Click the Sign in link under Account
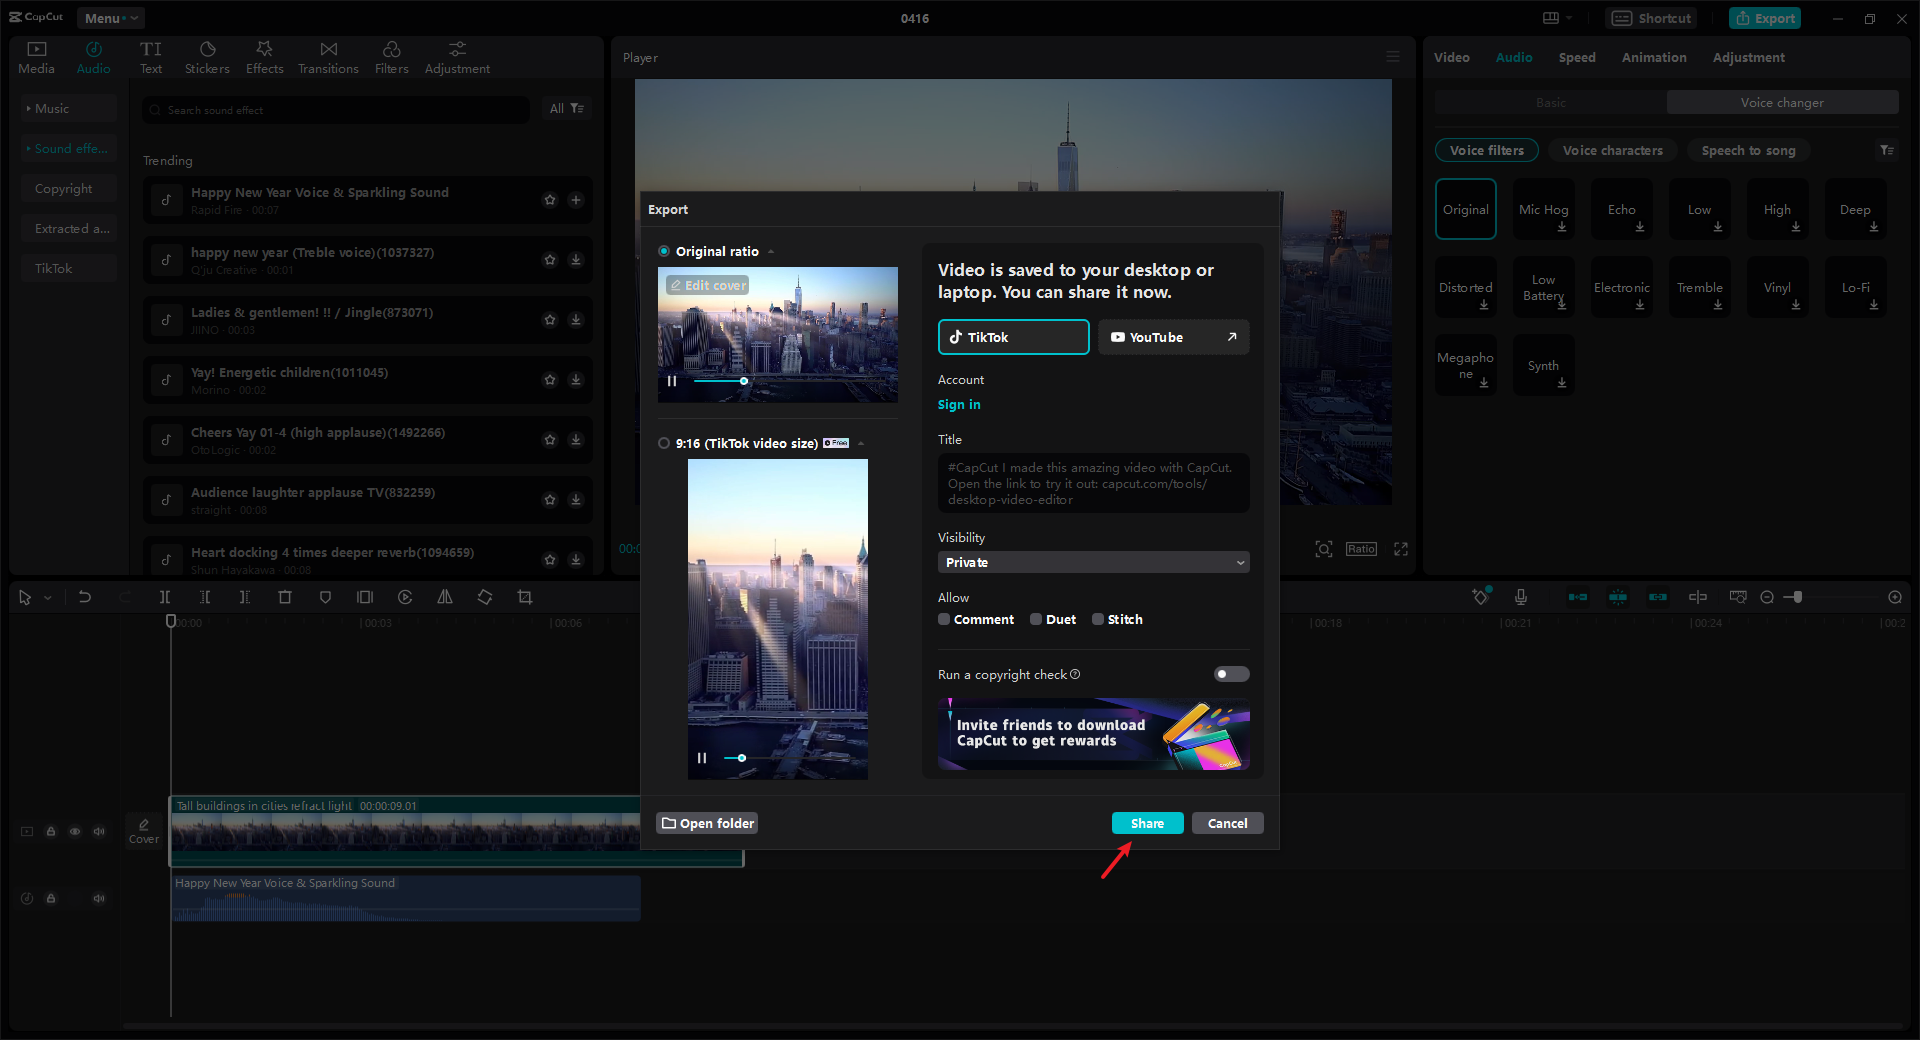The image size is (1920, 1040). 958,404
